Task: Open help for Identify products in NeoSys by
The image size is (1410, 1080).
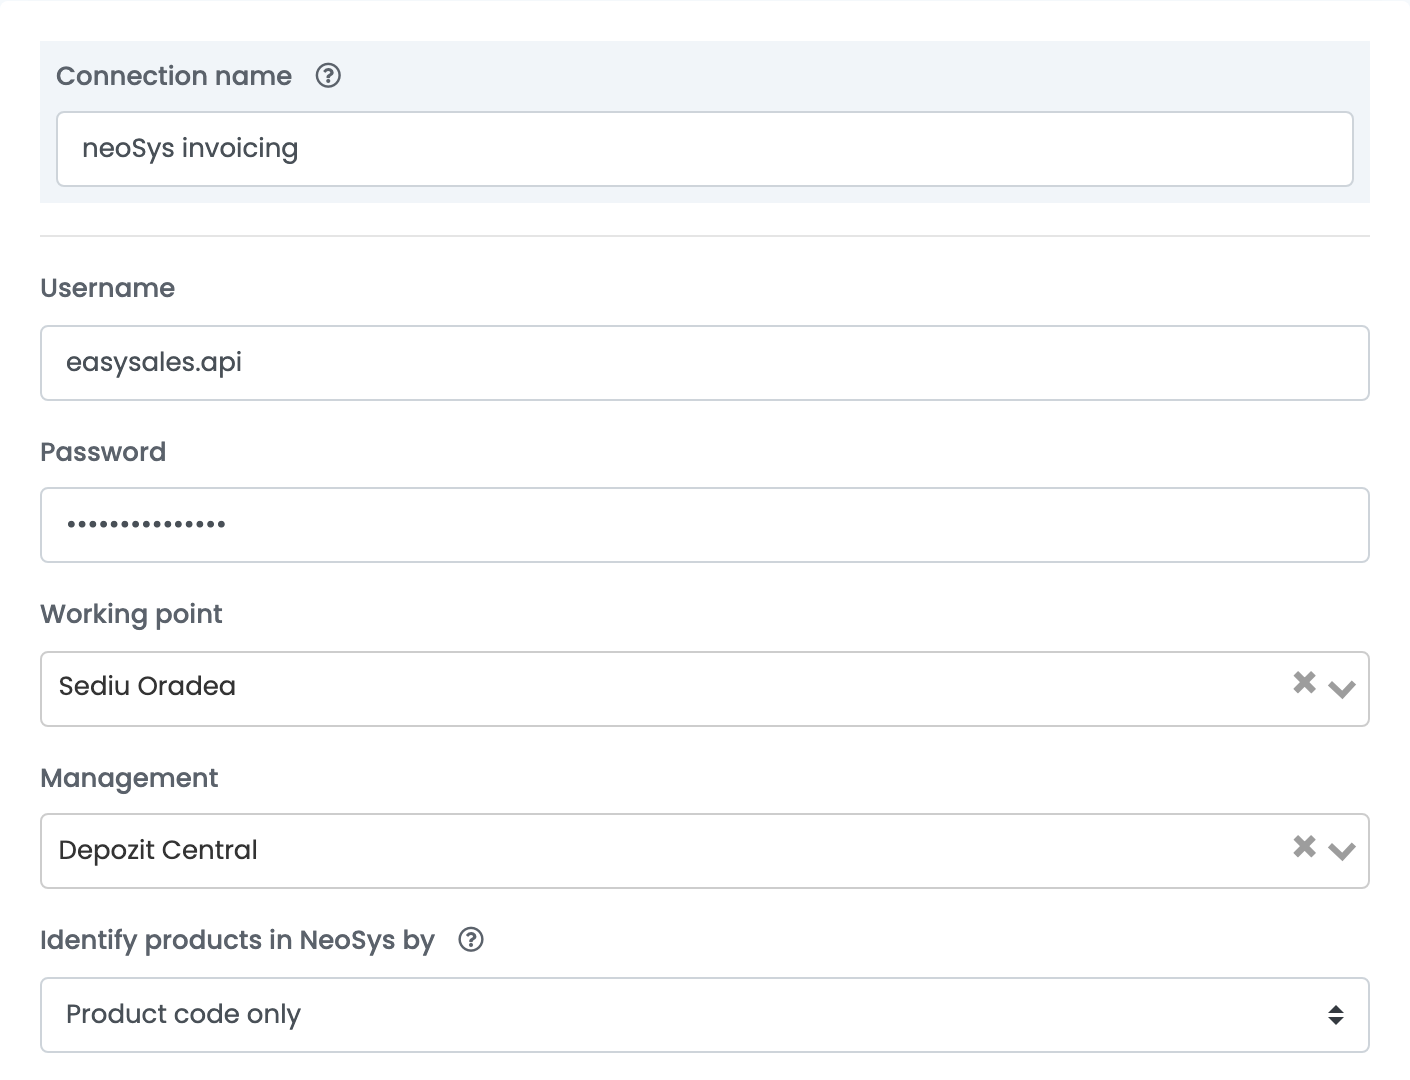Action: (x=471, y=940)
